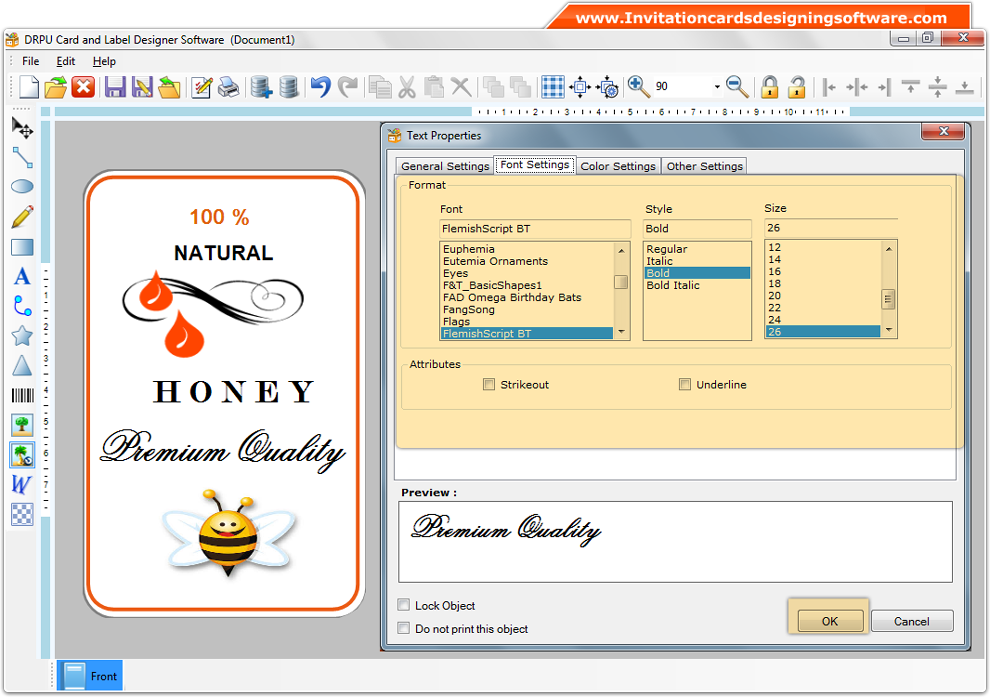Click the Lock icon on the toolbar
Screen dimensions: 990x697
[769, 87]
